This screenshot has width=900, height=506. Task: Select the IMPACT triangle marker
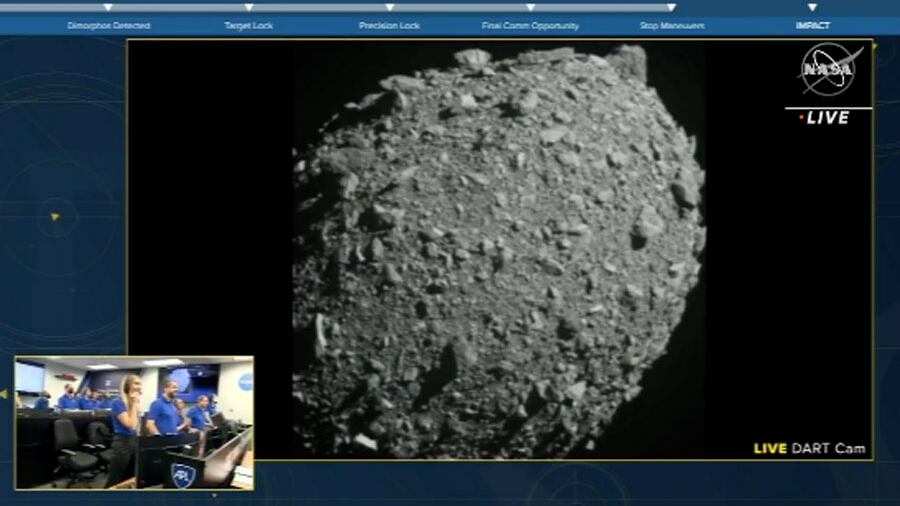tap(812, 8)
